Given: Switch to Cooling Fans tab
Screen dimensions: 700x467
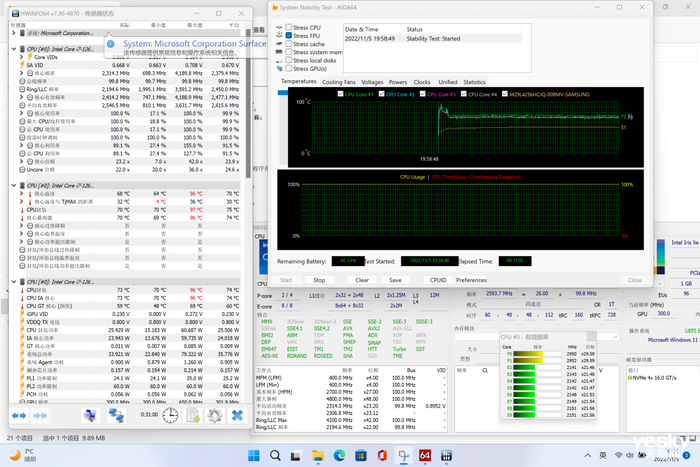Looking at the screenshot, I should tap(339, 82).
